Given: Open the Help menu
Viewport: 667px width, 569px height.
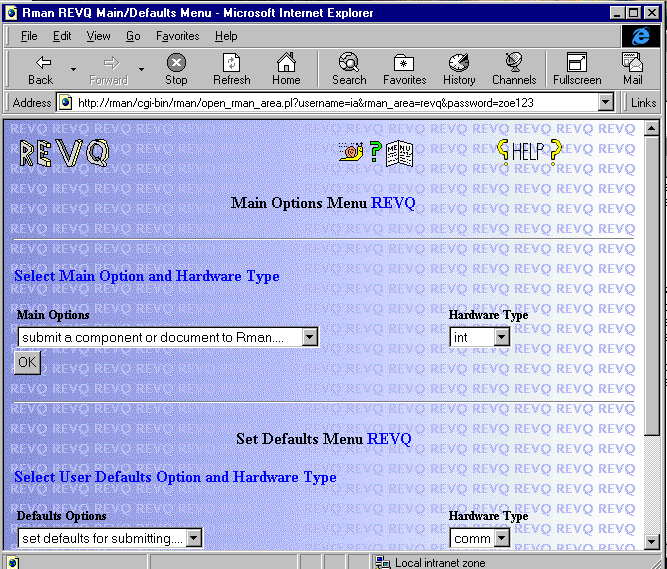Looking at the screenshot, I should click(x=226, y=36).
